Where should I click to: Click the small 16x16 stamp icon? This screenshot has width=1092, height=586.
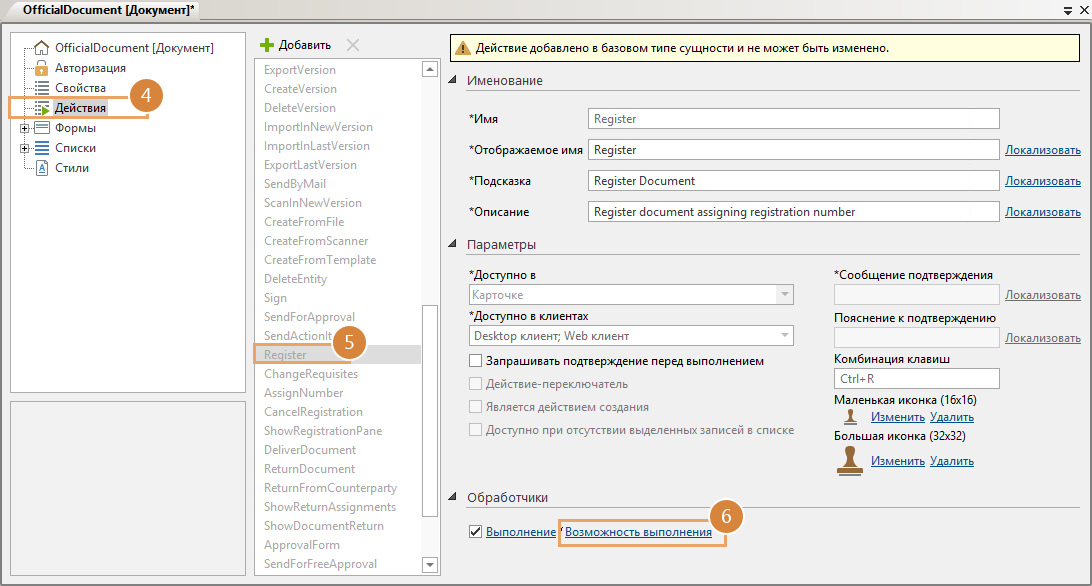pyautogui.click(x=851, y=417)
